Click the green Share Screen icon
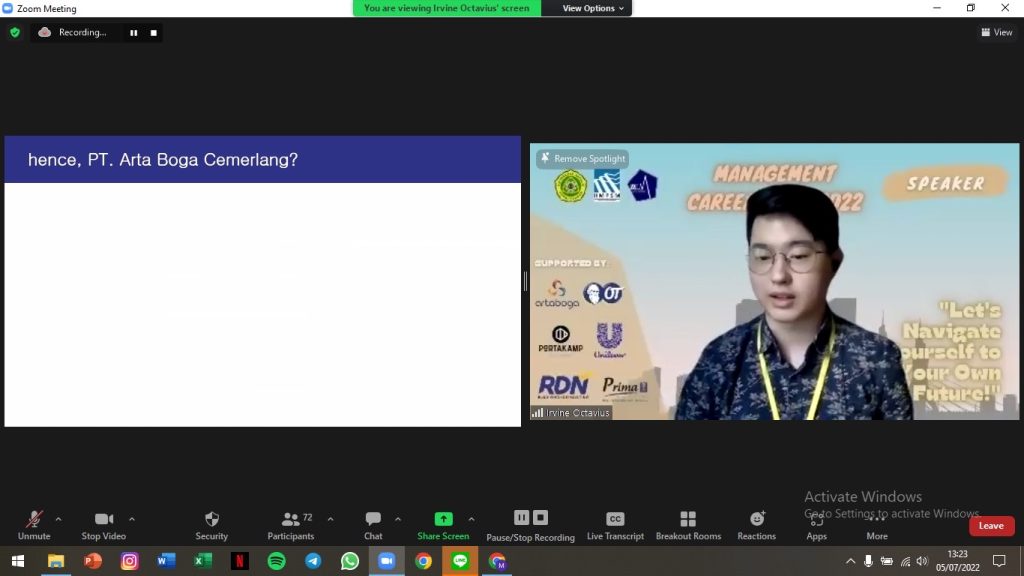 coord(443,519)
